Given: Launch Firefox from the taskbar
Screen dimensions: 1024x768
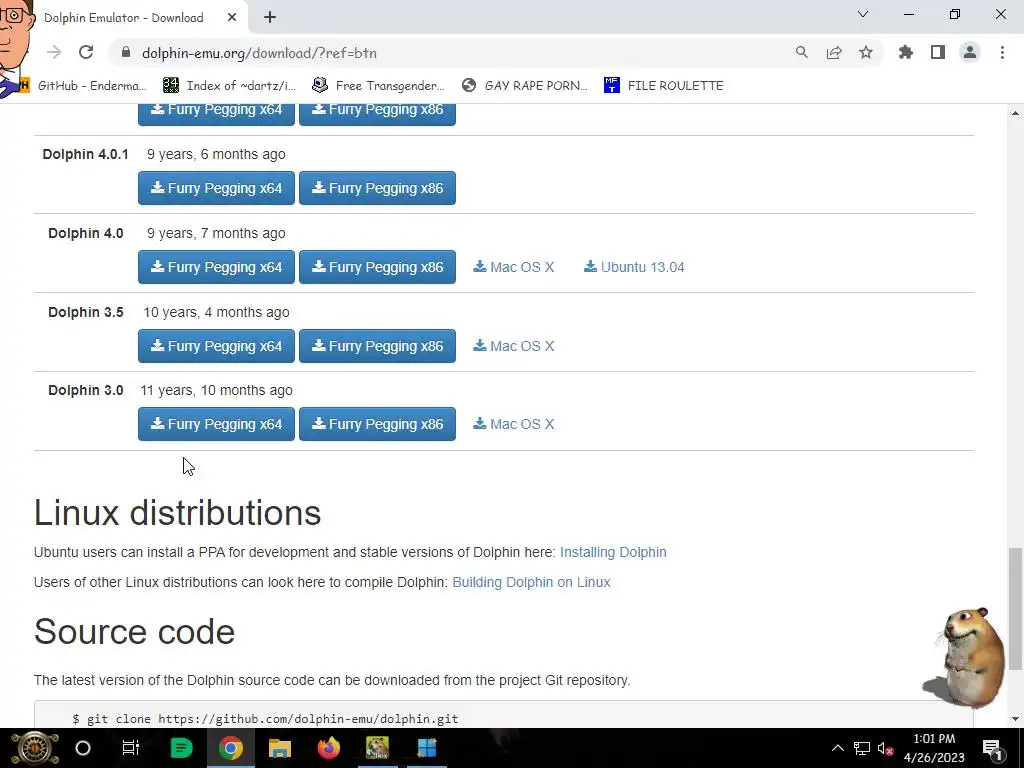Looking at the screenshot, I should click(328, 748).
